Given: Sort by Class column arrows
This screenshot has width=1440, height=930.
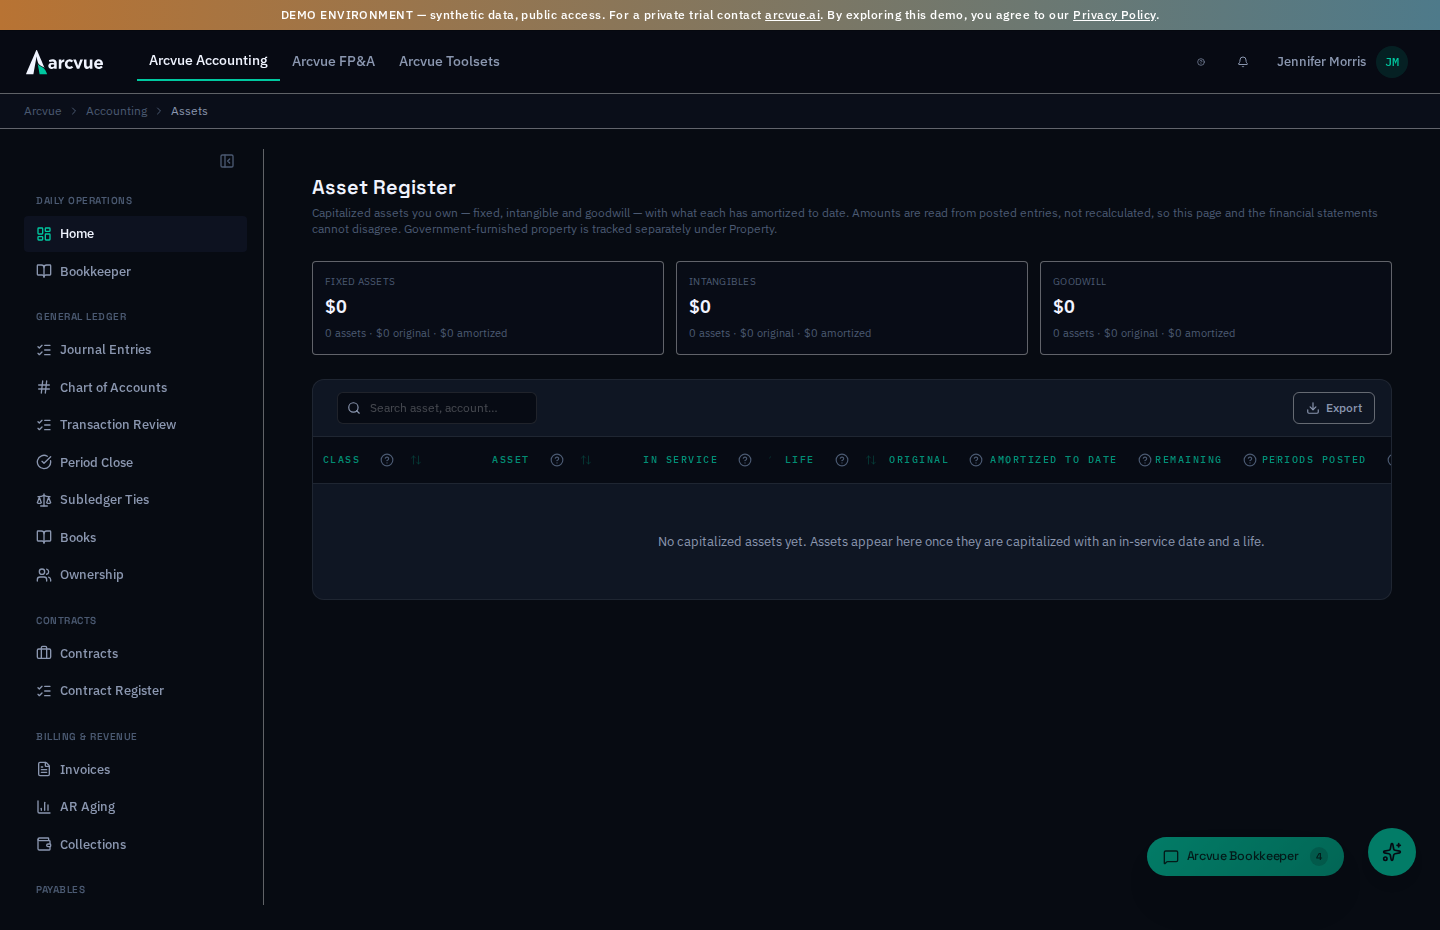Looking at the screenshot, I should point(416,460).
